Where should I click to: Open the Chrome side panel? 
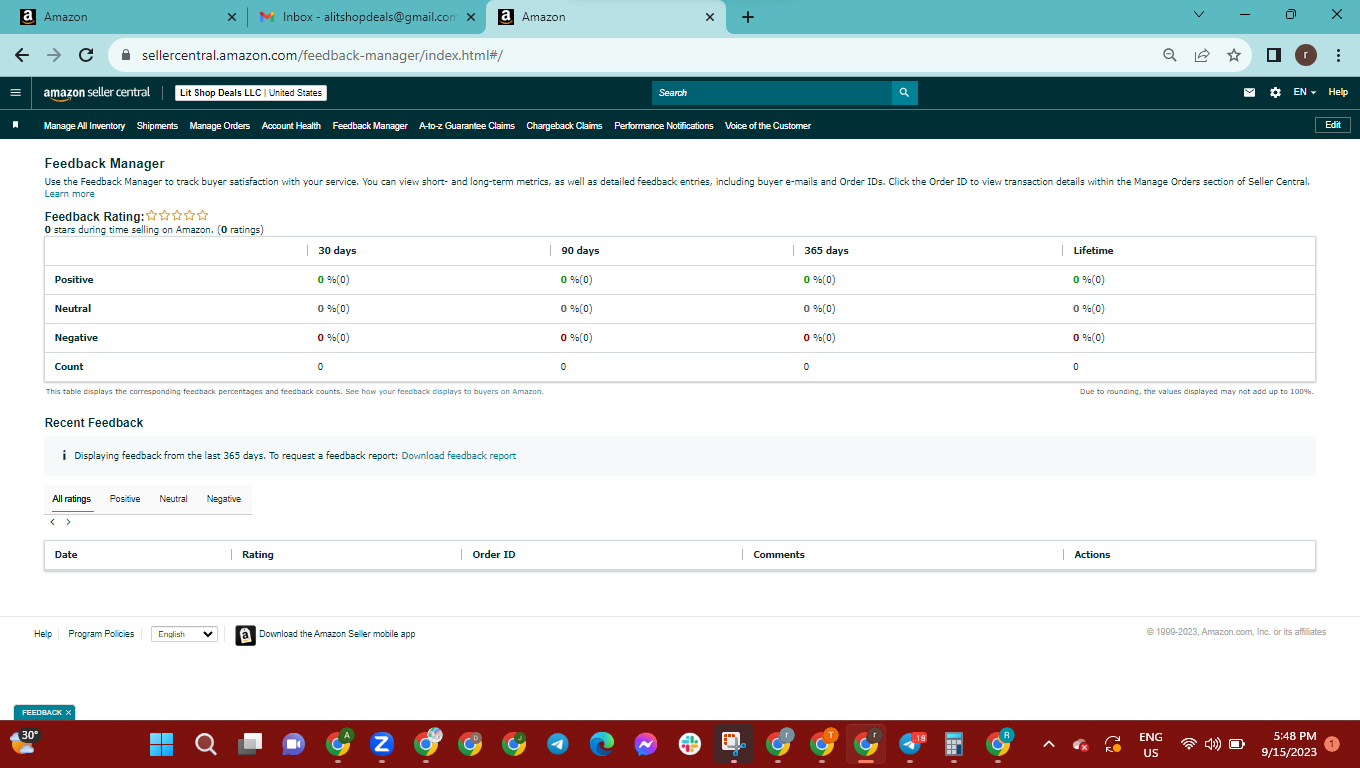(1273, 55)
